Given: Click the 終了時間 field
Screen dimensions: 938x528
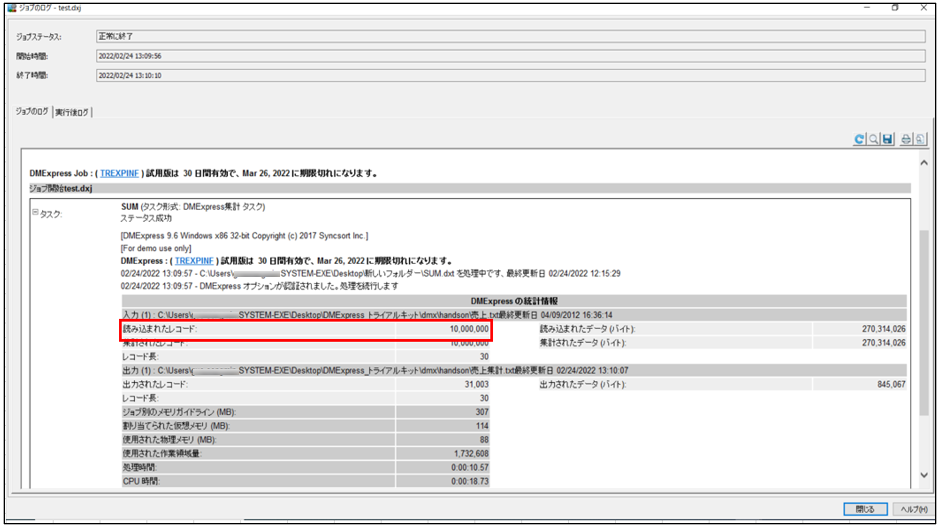Looking at the screenshot, I should [510, 75].
